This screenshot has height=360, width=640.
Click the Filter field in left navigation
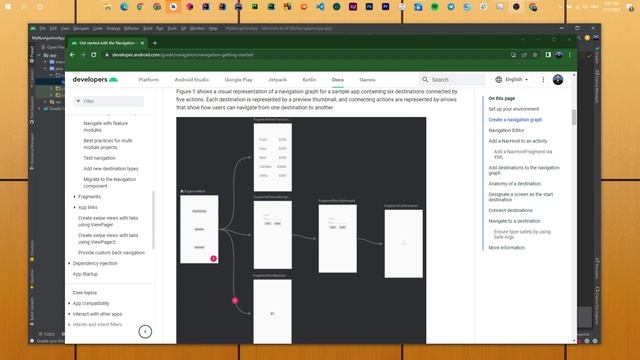(x=109, y=101)
